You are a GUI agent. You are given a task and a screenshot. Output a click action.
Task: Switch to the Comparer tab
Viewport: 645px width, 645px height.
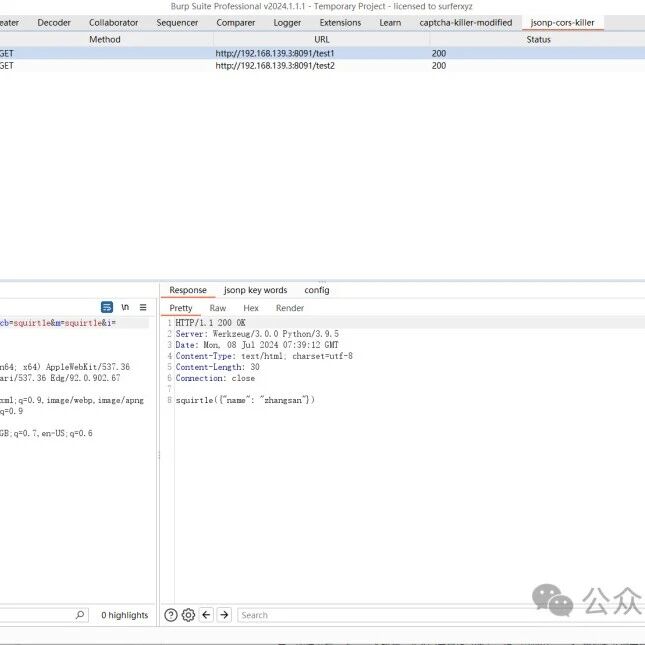[x=236, y=23]
